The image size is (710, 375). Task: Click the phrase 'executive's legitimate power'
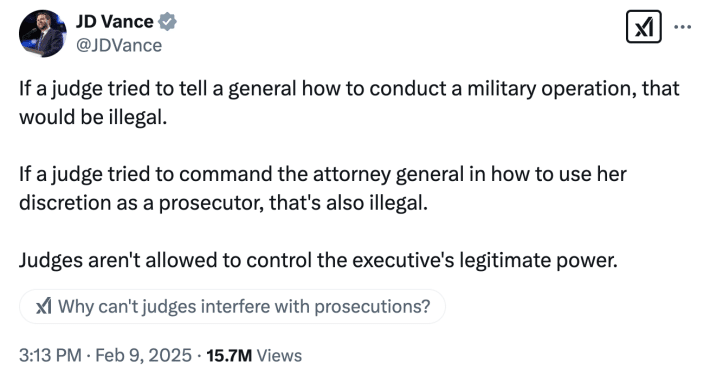pyautogui.click(x=485, y=260)
